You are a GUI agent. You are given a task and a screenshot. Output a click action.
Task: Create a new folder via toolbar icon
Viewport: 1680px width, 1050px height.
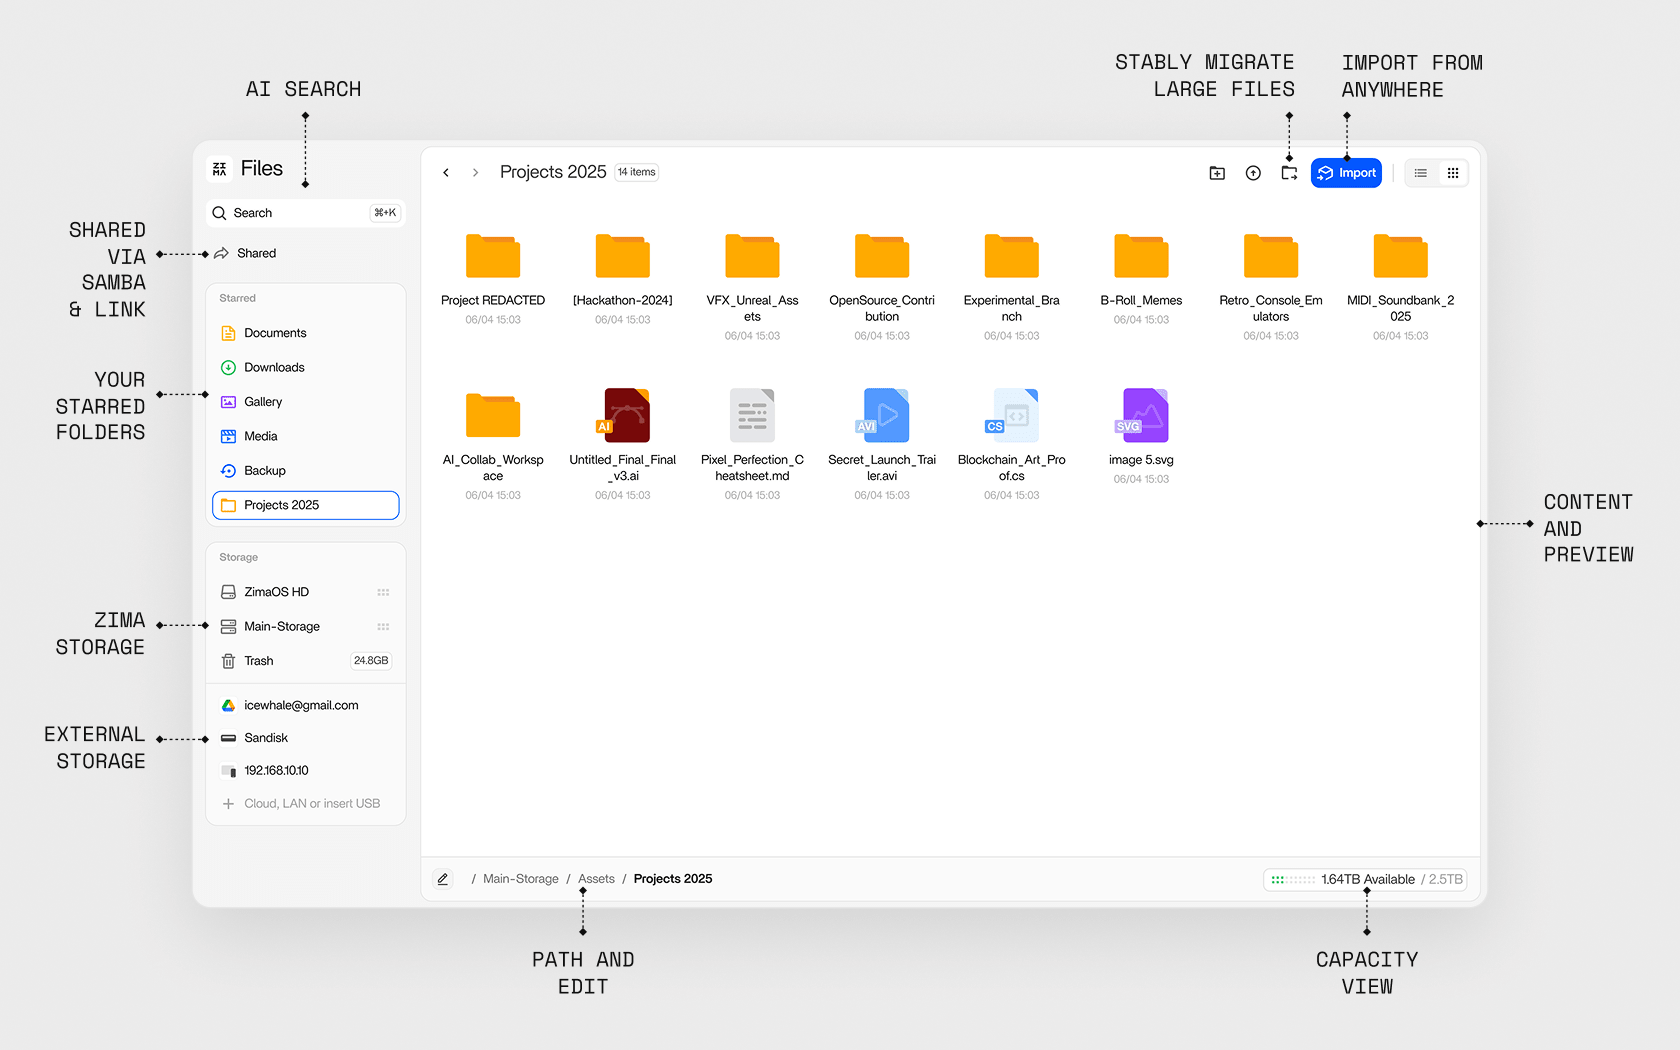point(1217,173)
